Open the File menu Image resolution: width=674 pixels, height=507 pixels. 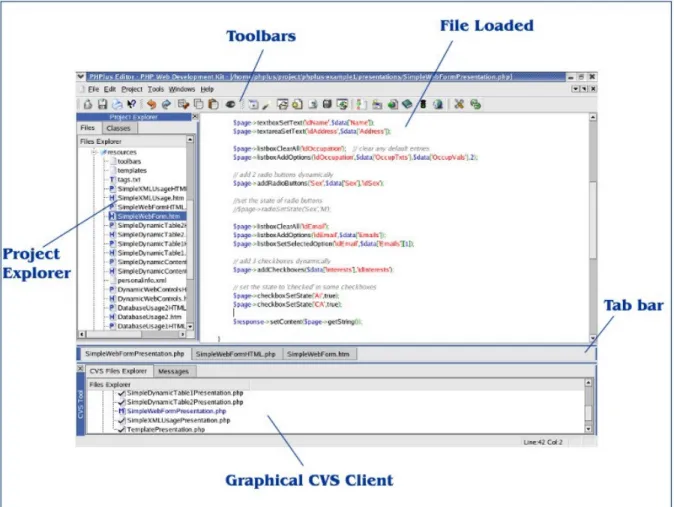pyautogui.click(x=93, y=89)
